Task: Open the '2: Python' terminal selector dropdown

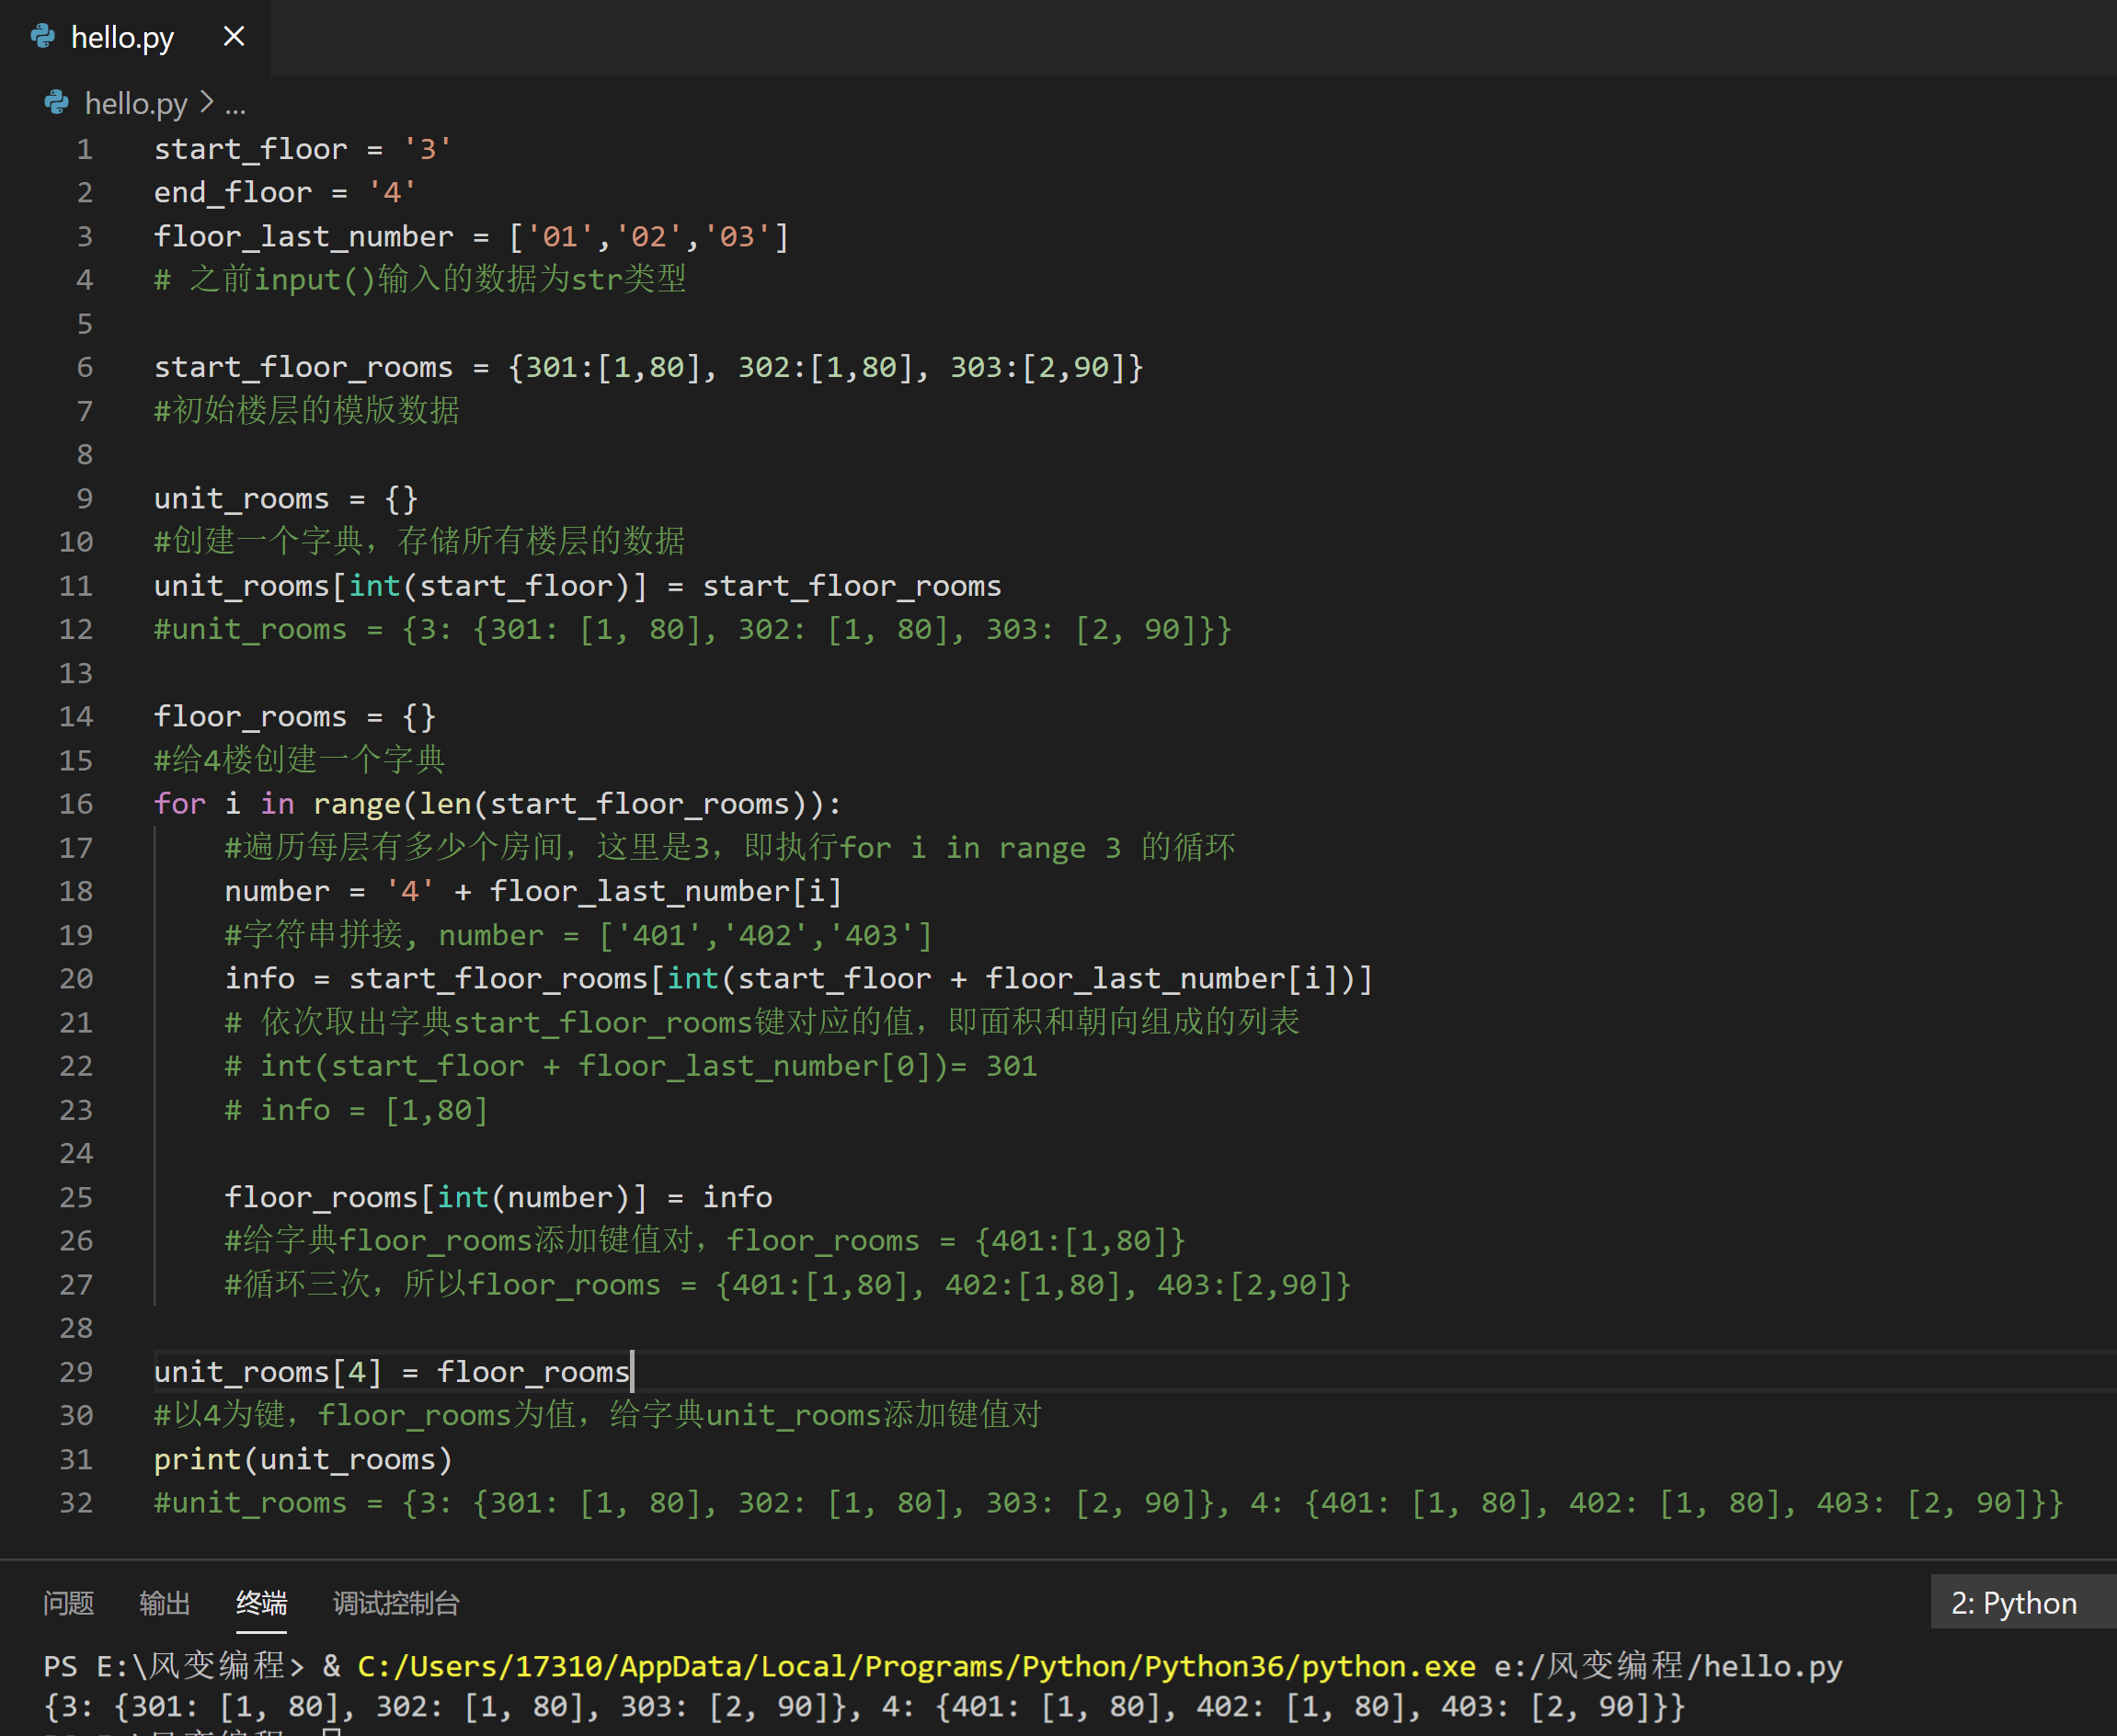Action: (x=2022, y=1602)
